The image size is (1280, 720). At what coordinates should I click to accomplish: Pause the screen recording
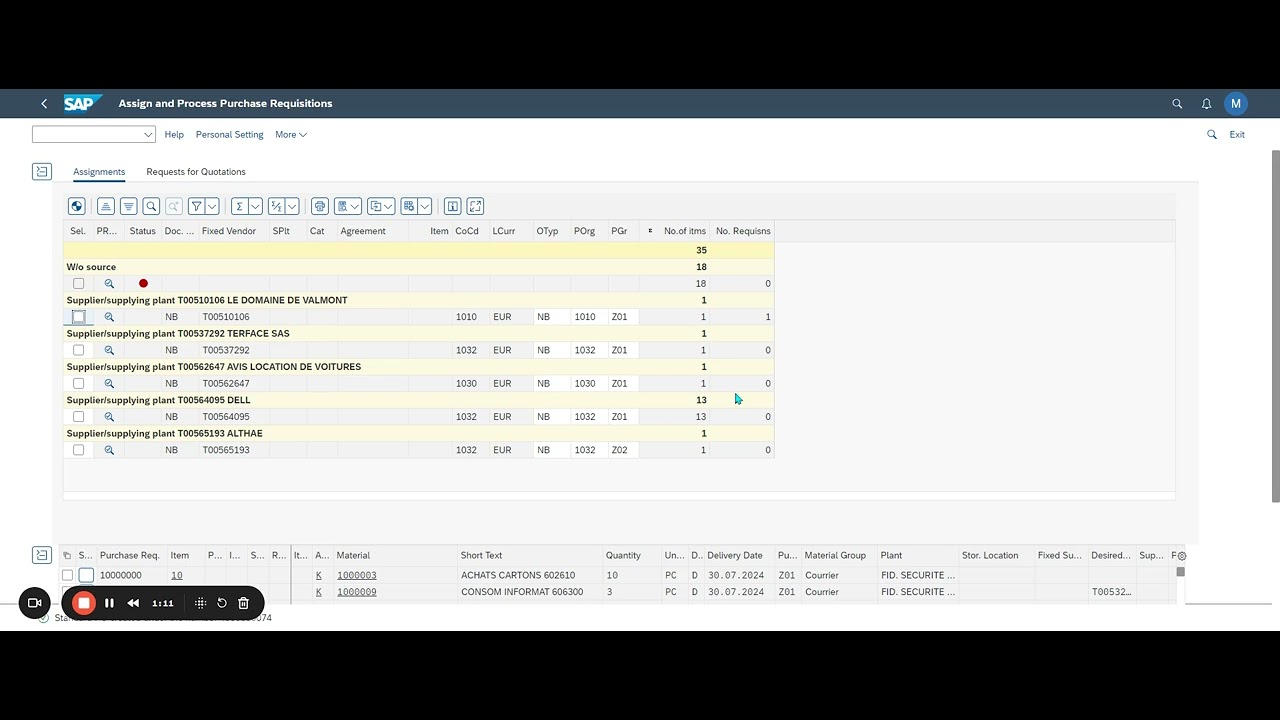pyautogui.click(x=109, y=603)
